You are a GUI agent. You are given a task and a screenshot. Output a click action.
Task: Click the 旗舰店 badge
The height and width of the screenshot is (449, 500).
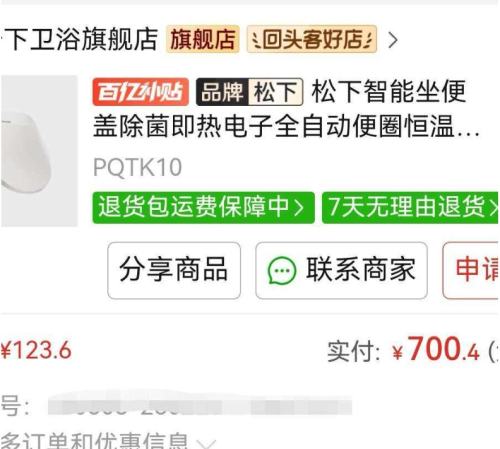(x=203, y=39)
